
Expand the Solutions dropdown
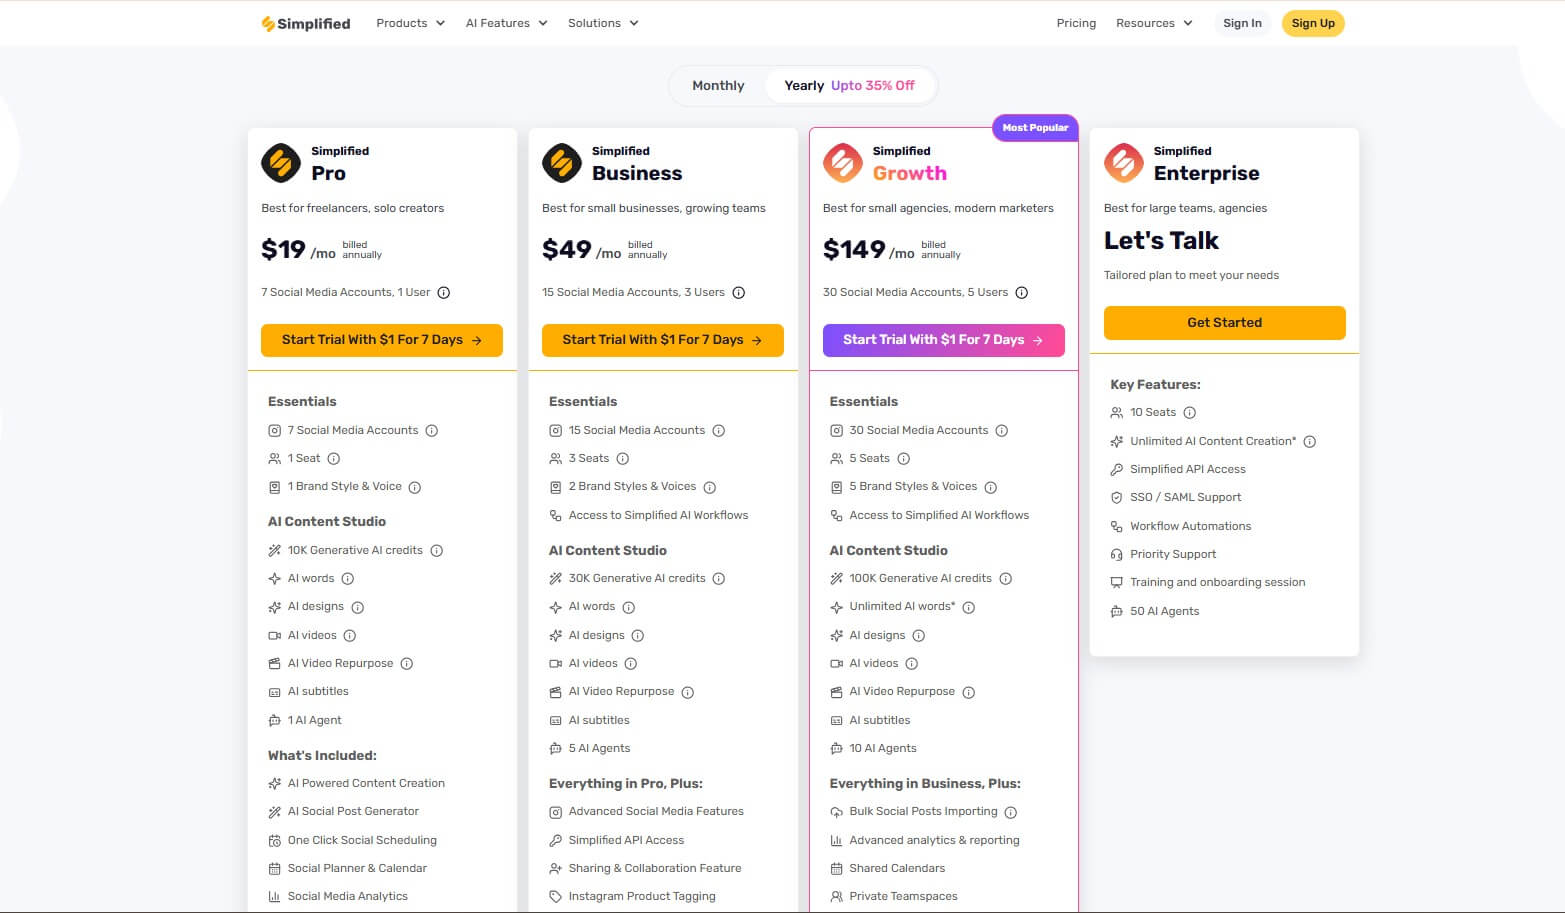(x=603, y=23)
